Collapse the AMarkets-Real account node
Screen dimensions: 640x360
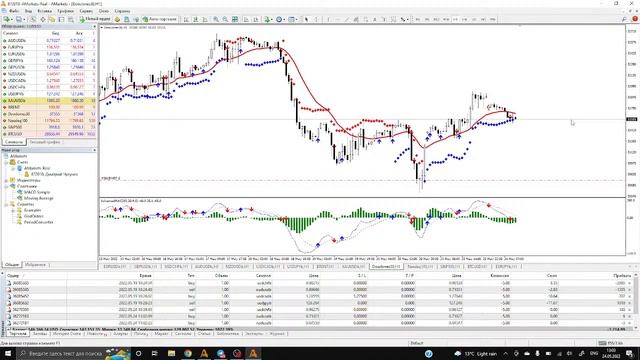pyautogui.click(x=13, y=168)
